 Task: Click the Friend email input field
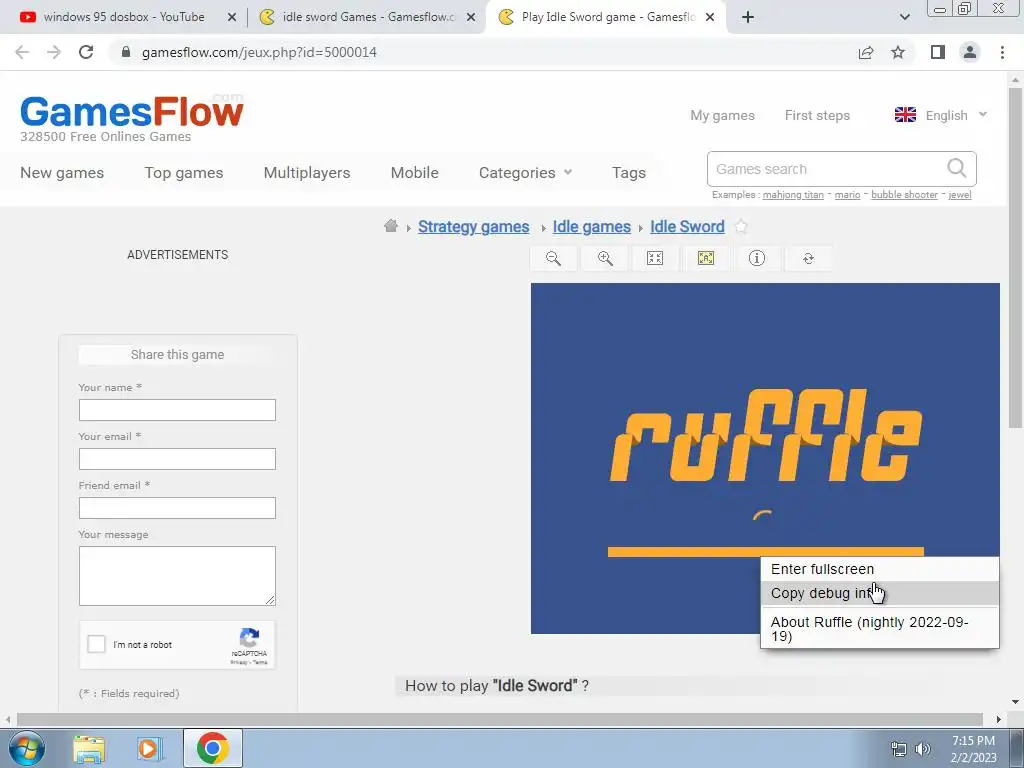(177, 508)
